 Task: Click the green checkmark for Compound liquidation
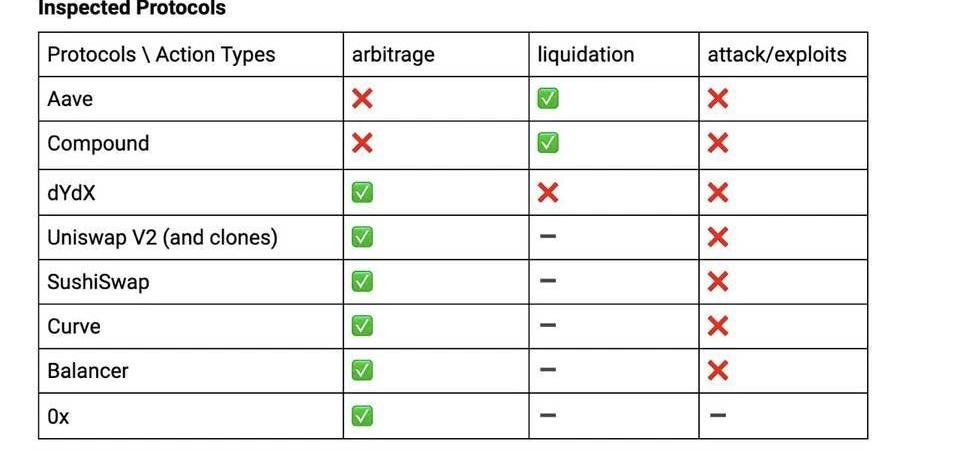pyautogui.click(x=547, y=144)
